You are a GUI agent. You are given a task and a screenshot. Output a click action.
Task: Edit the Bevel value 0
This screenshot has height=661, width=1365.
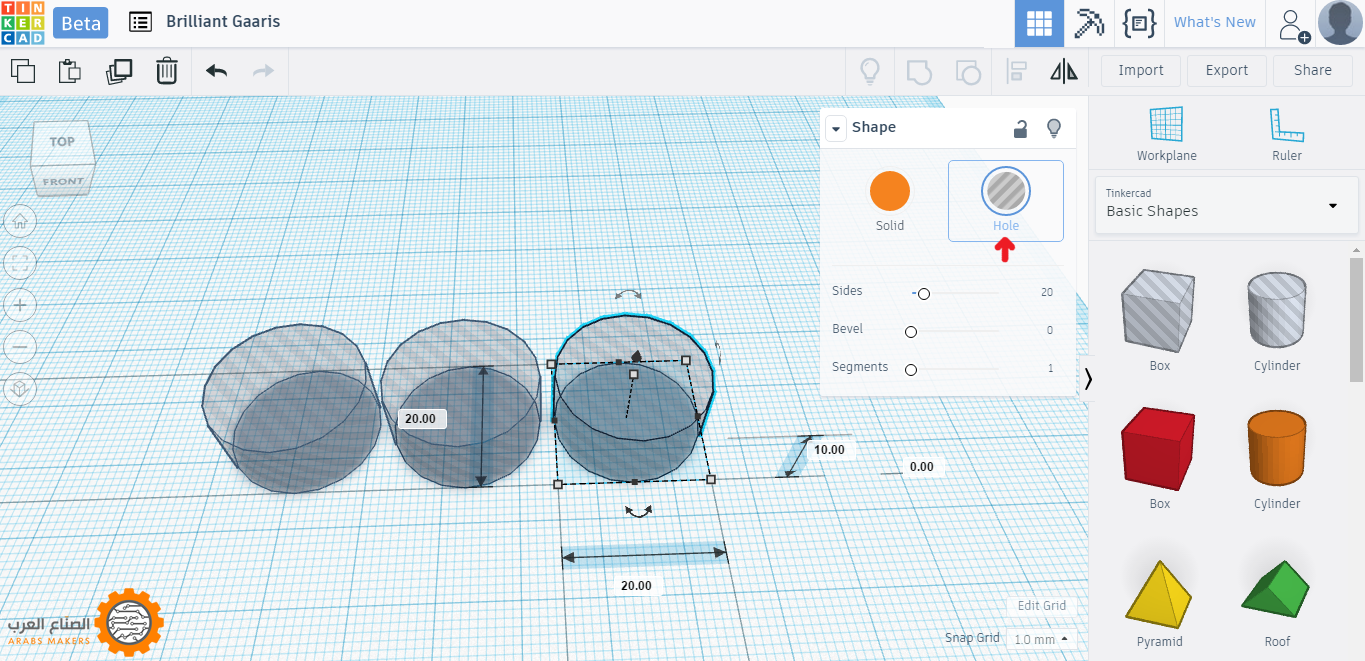tap(1050, 330)
